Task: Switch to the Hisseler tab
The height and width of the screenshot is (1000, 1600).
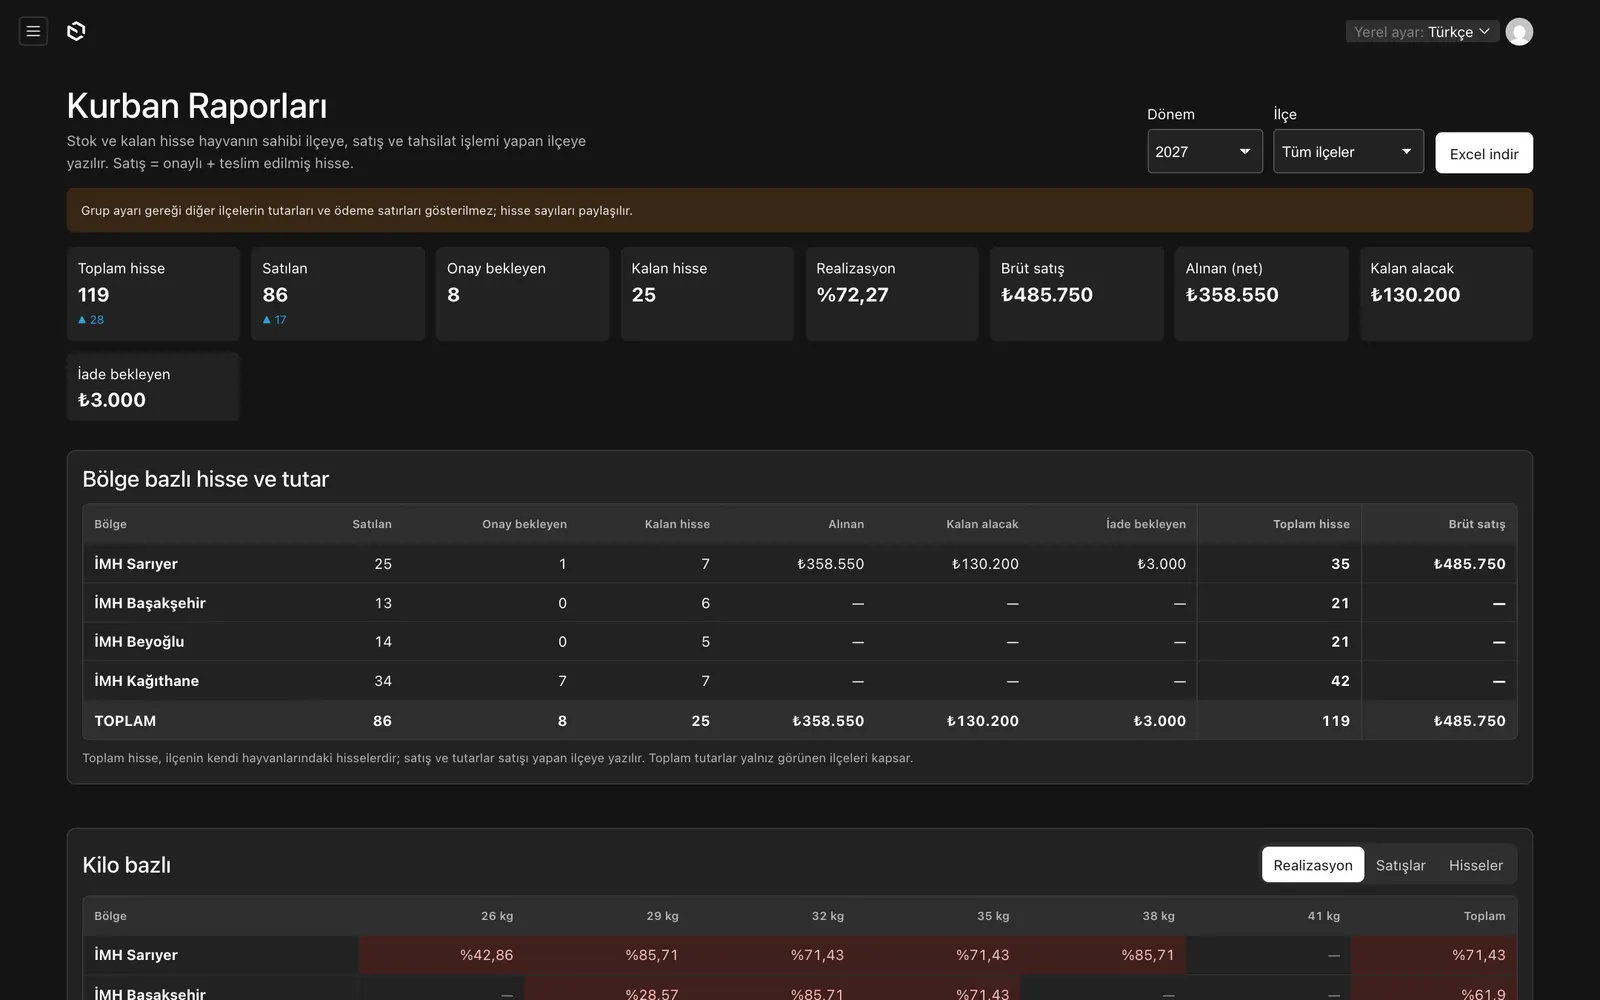Action: [x=1475, y=865]
